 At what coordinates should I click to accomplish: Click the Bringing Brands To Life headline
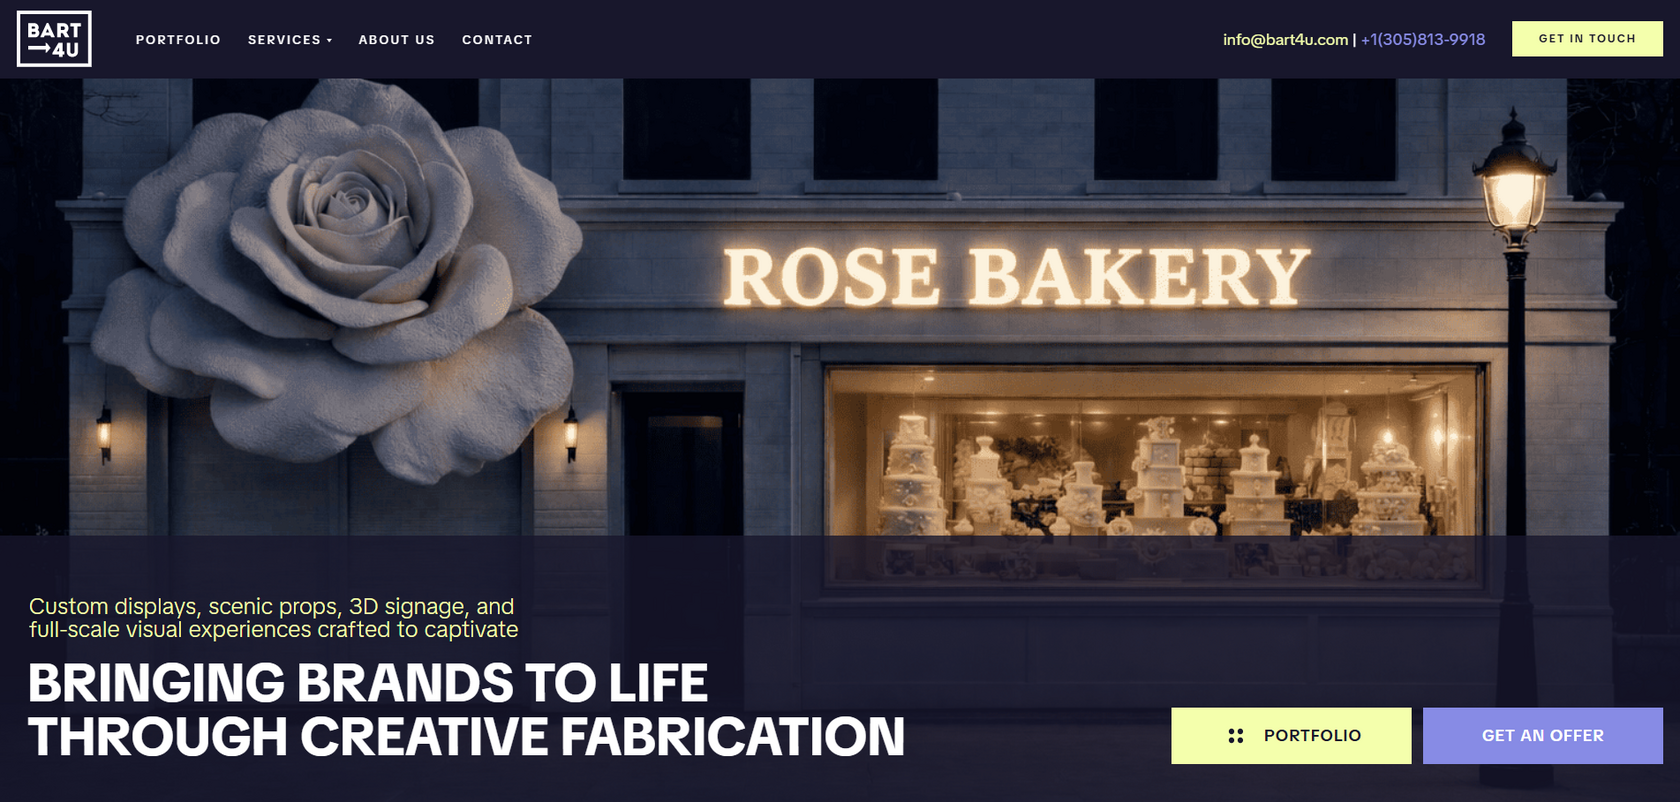(466, 710)
